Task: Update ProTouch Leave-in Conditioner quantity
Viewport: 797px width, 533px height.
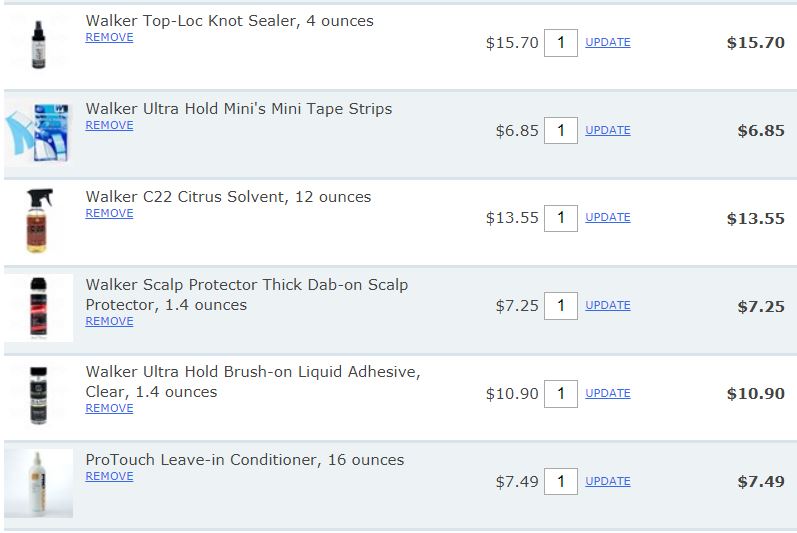Action: coord(607,481)
